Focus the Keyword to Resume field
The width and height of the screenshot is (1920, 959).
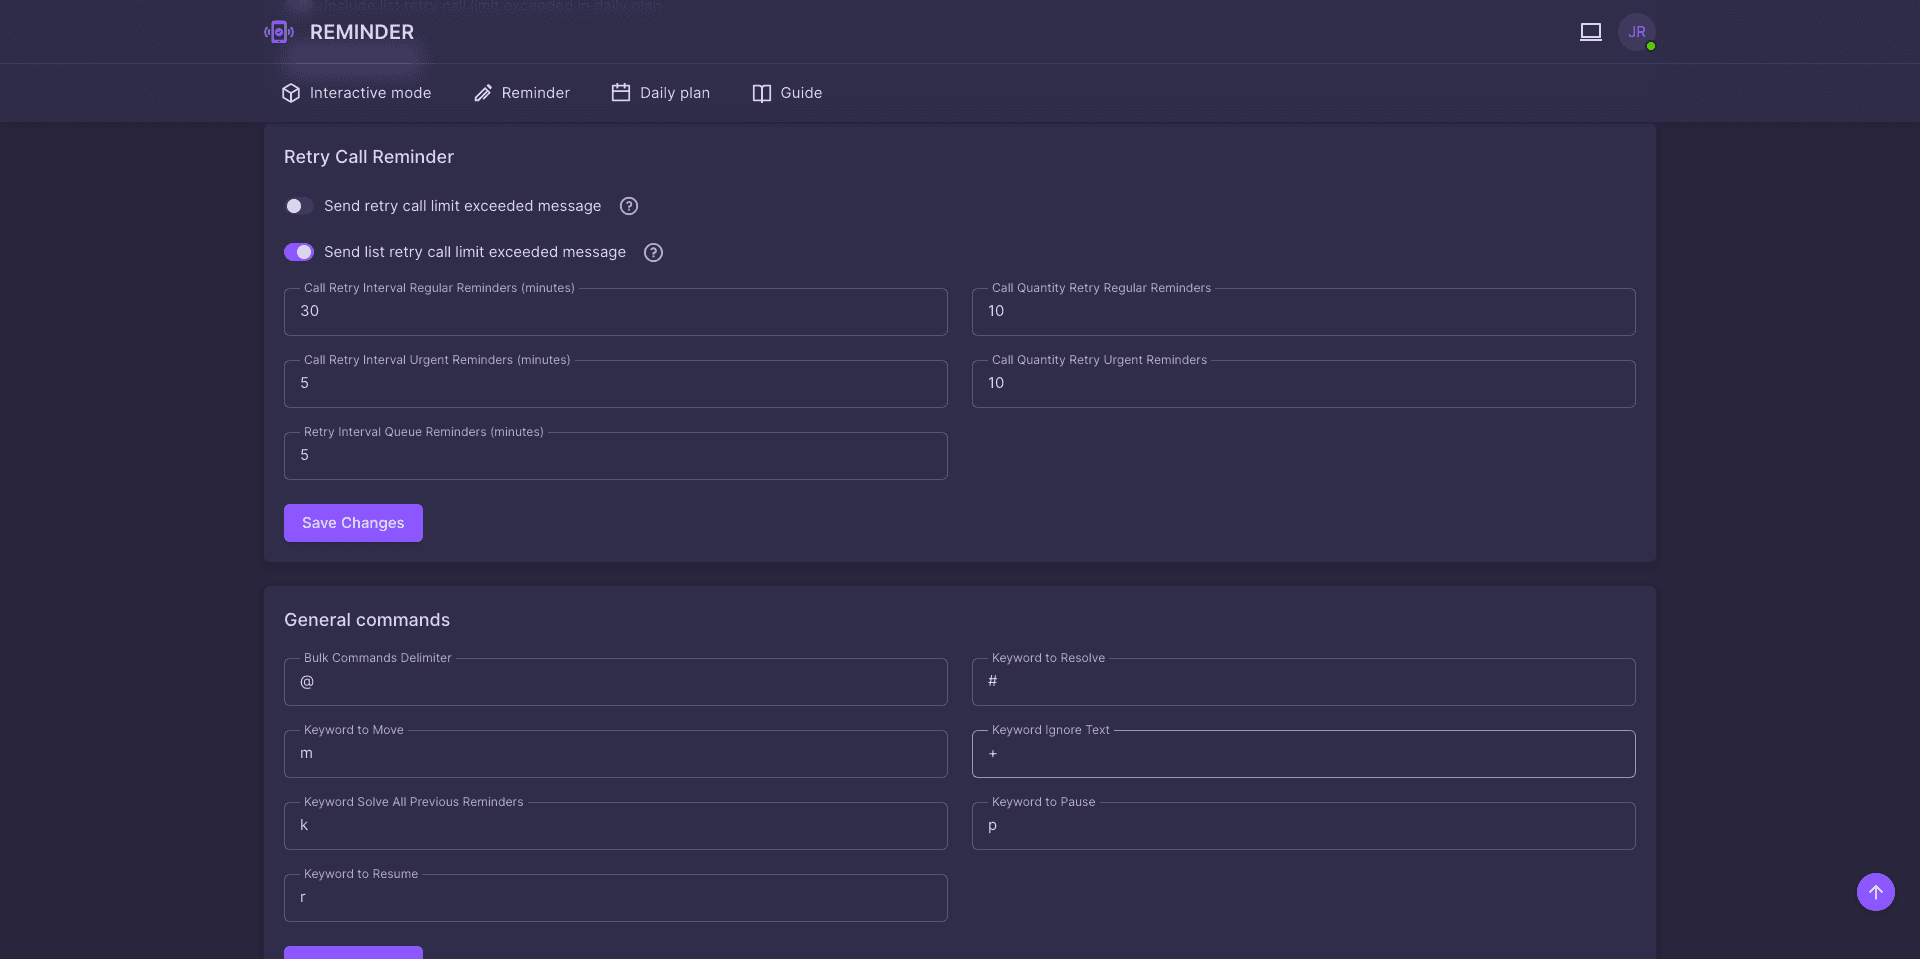(x=616, y=898)
